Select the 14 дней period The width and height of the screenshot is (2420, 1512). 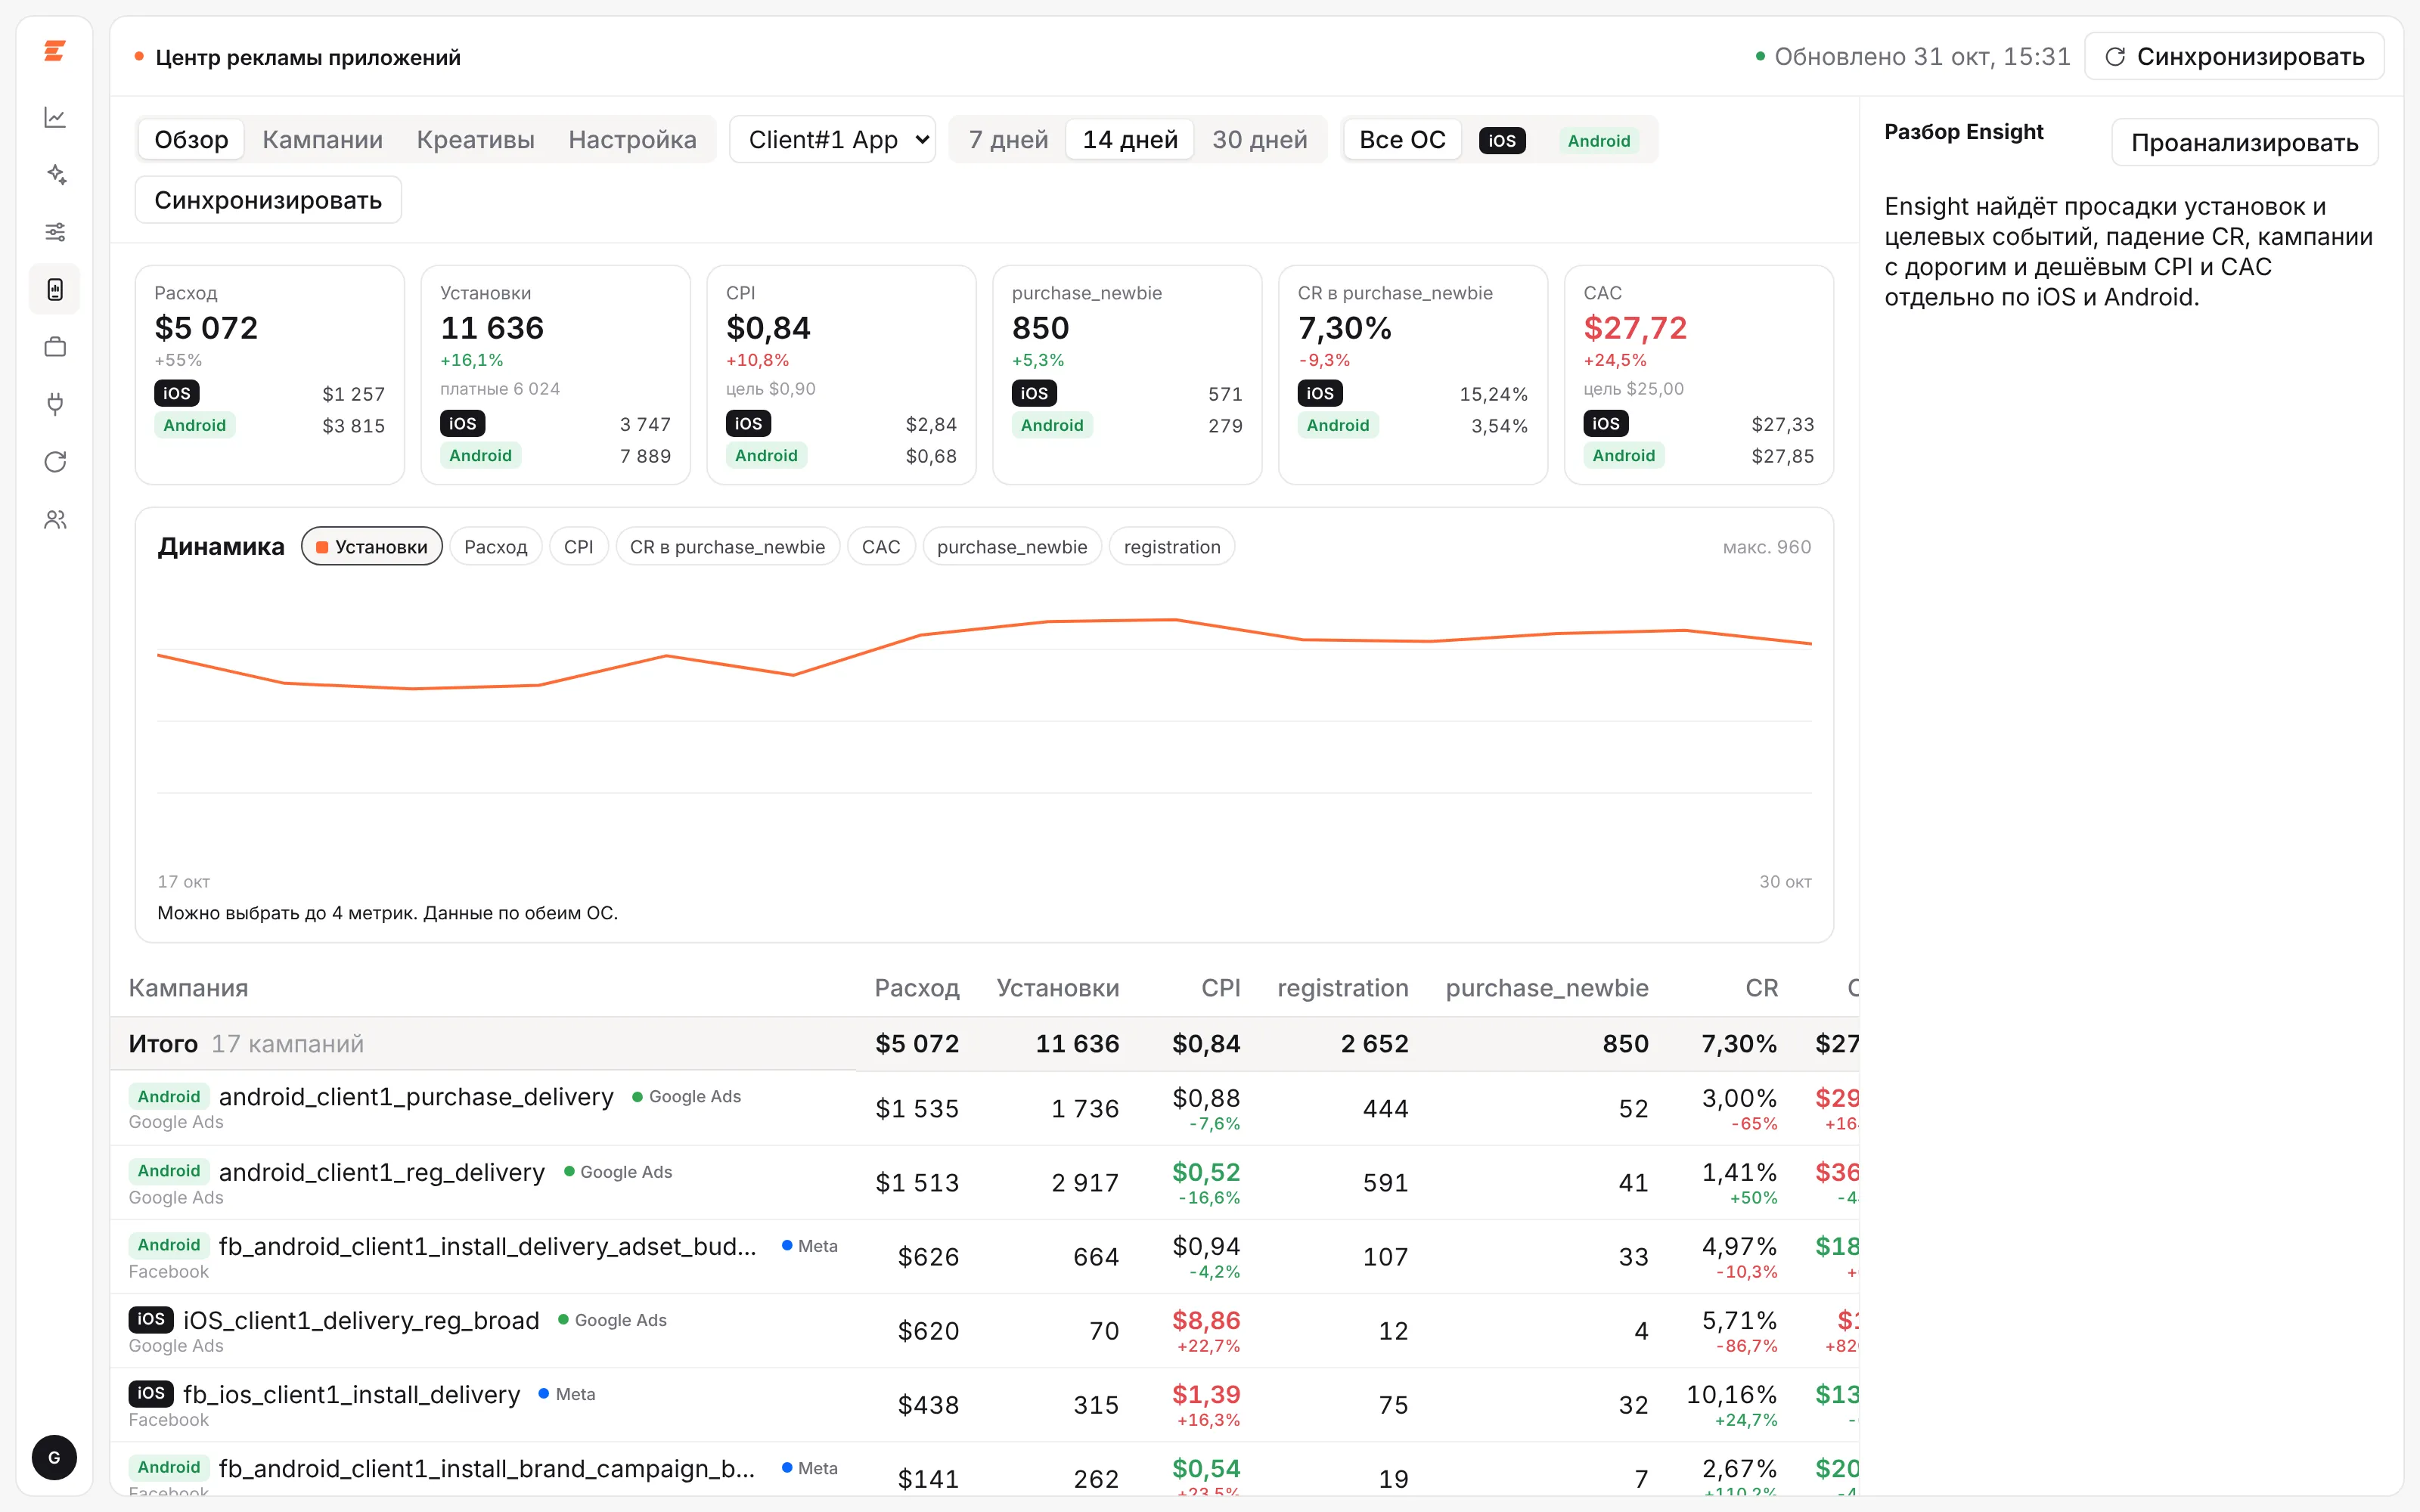click(1130, 139)
